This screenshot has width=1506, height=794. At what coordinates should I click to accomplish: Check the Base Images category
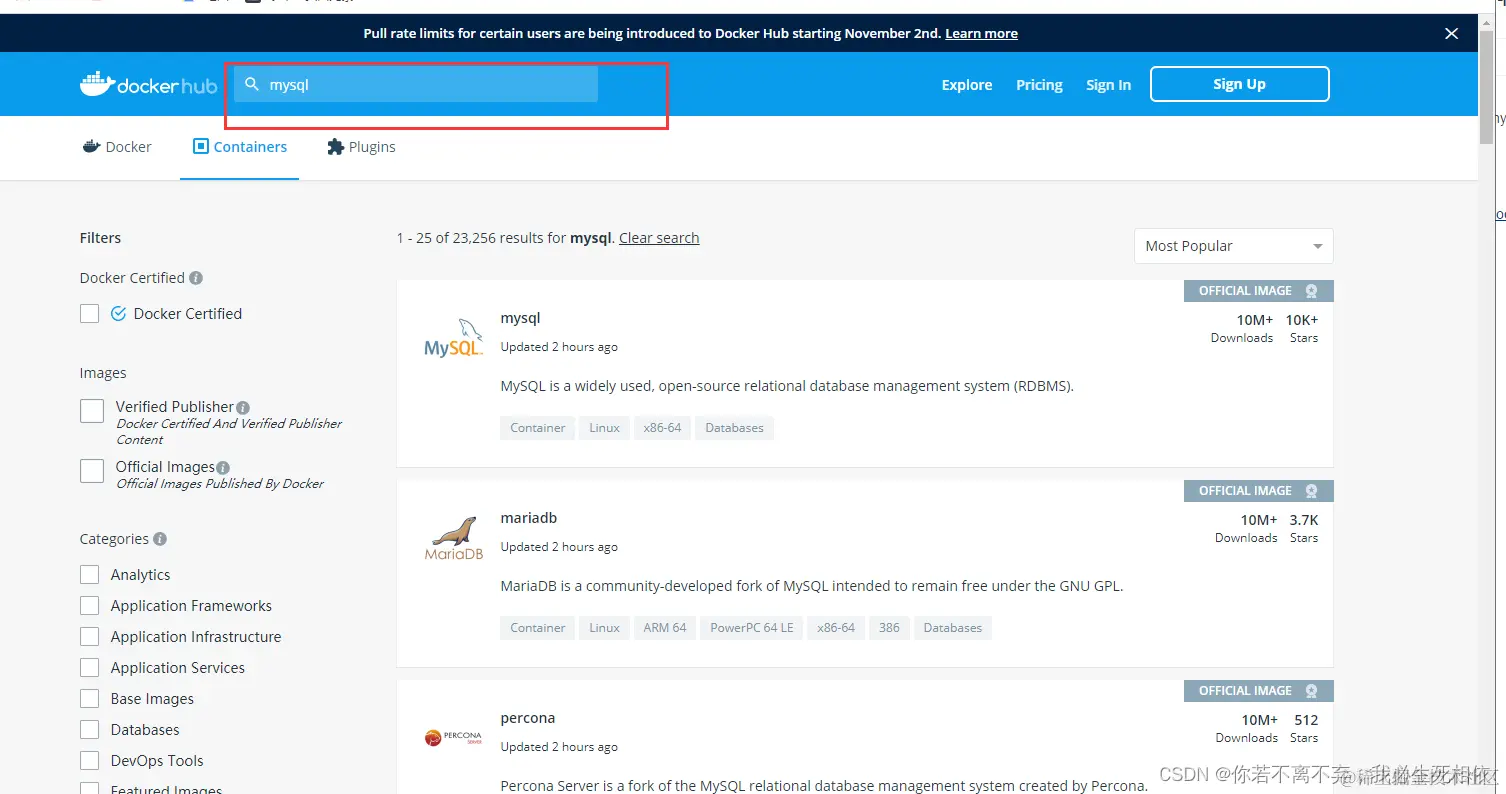point(90,698)
